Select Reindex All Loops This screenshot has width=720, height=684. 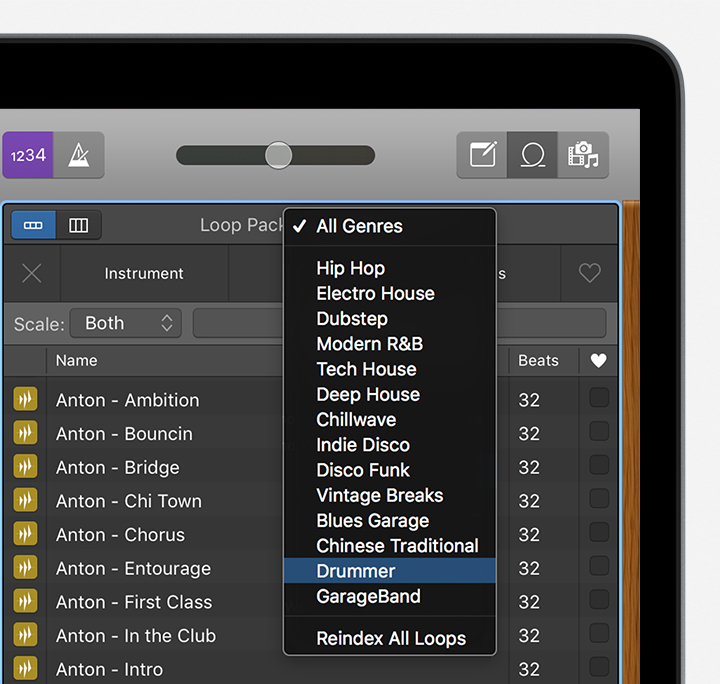(x=390, y=639)
